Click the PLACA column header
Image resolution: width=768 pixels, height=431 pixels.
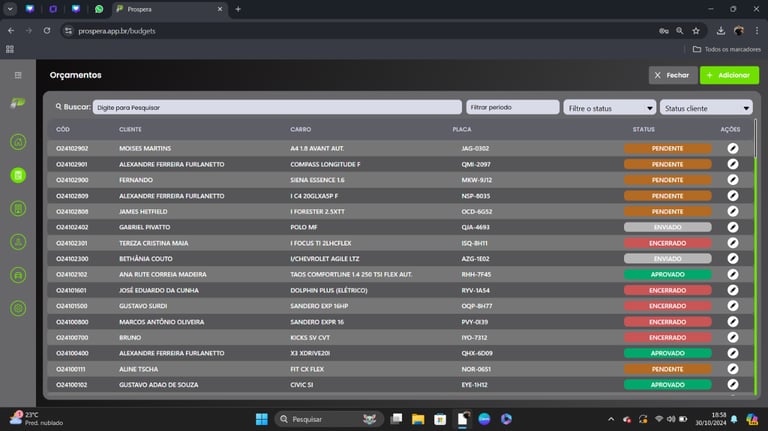[462, 129]
